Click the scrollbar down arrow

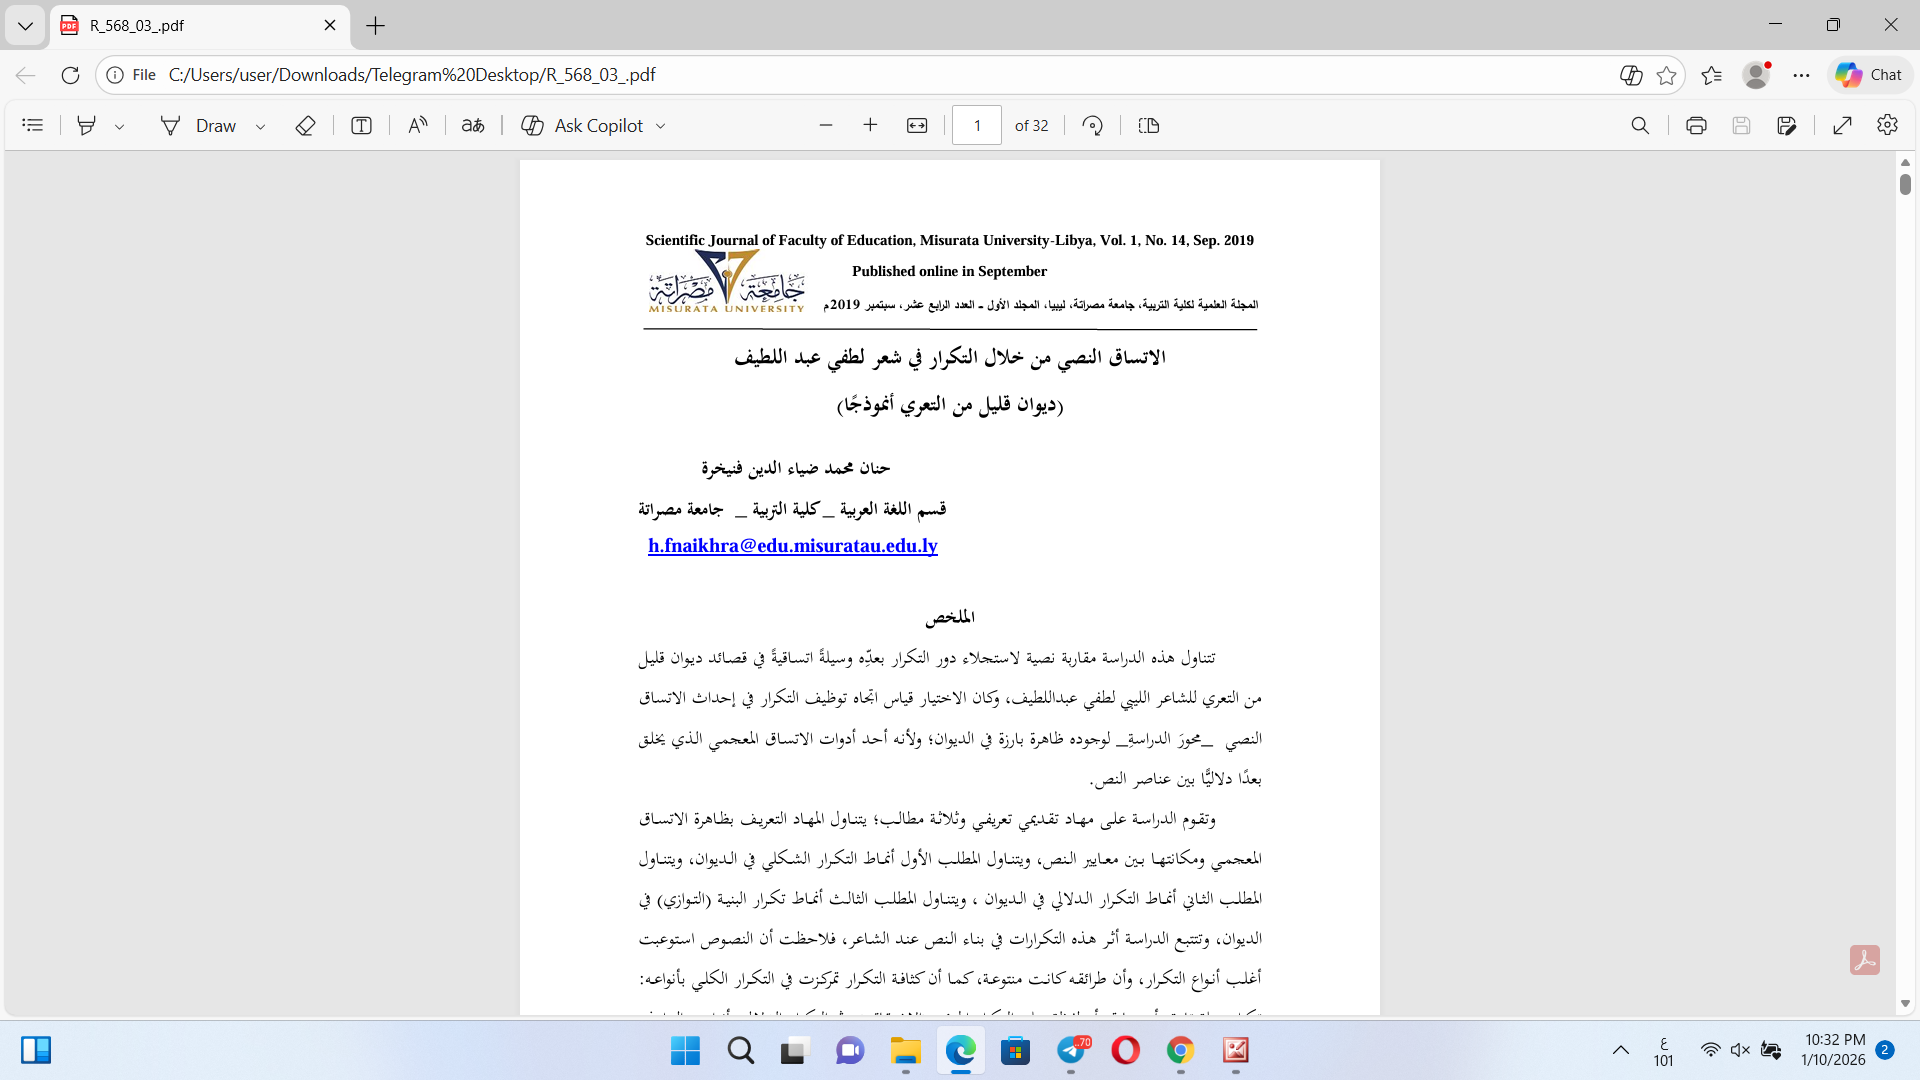click(x=1905, y=1003)
